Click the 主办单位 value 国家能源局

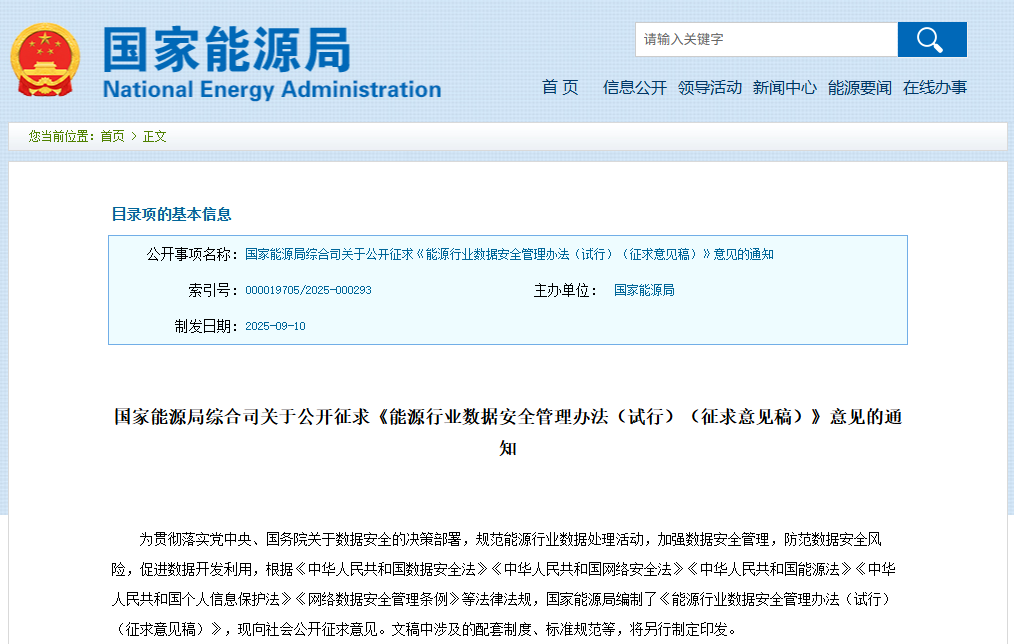point(644,290)
